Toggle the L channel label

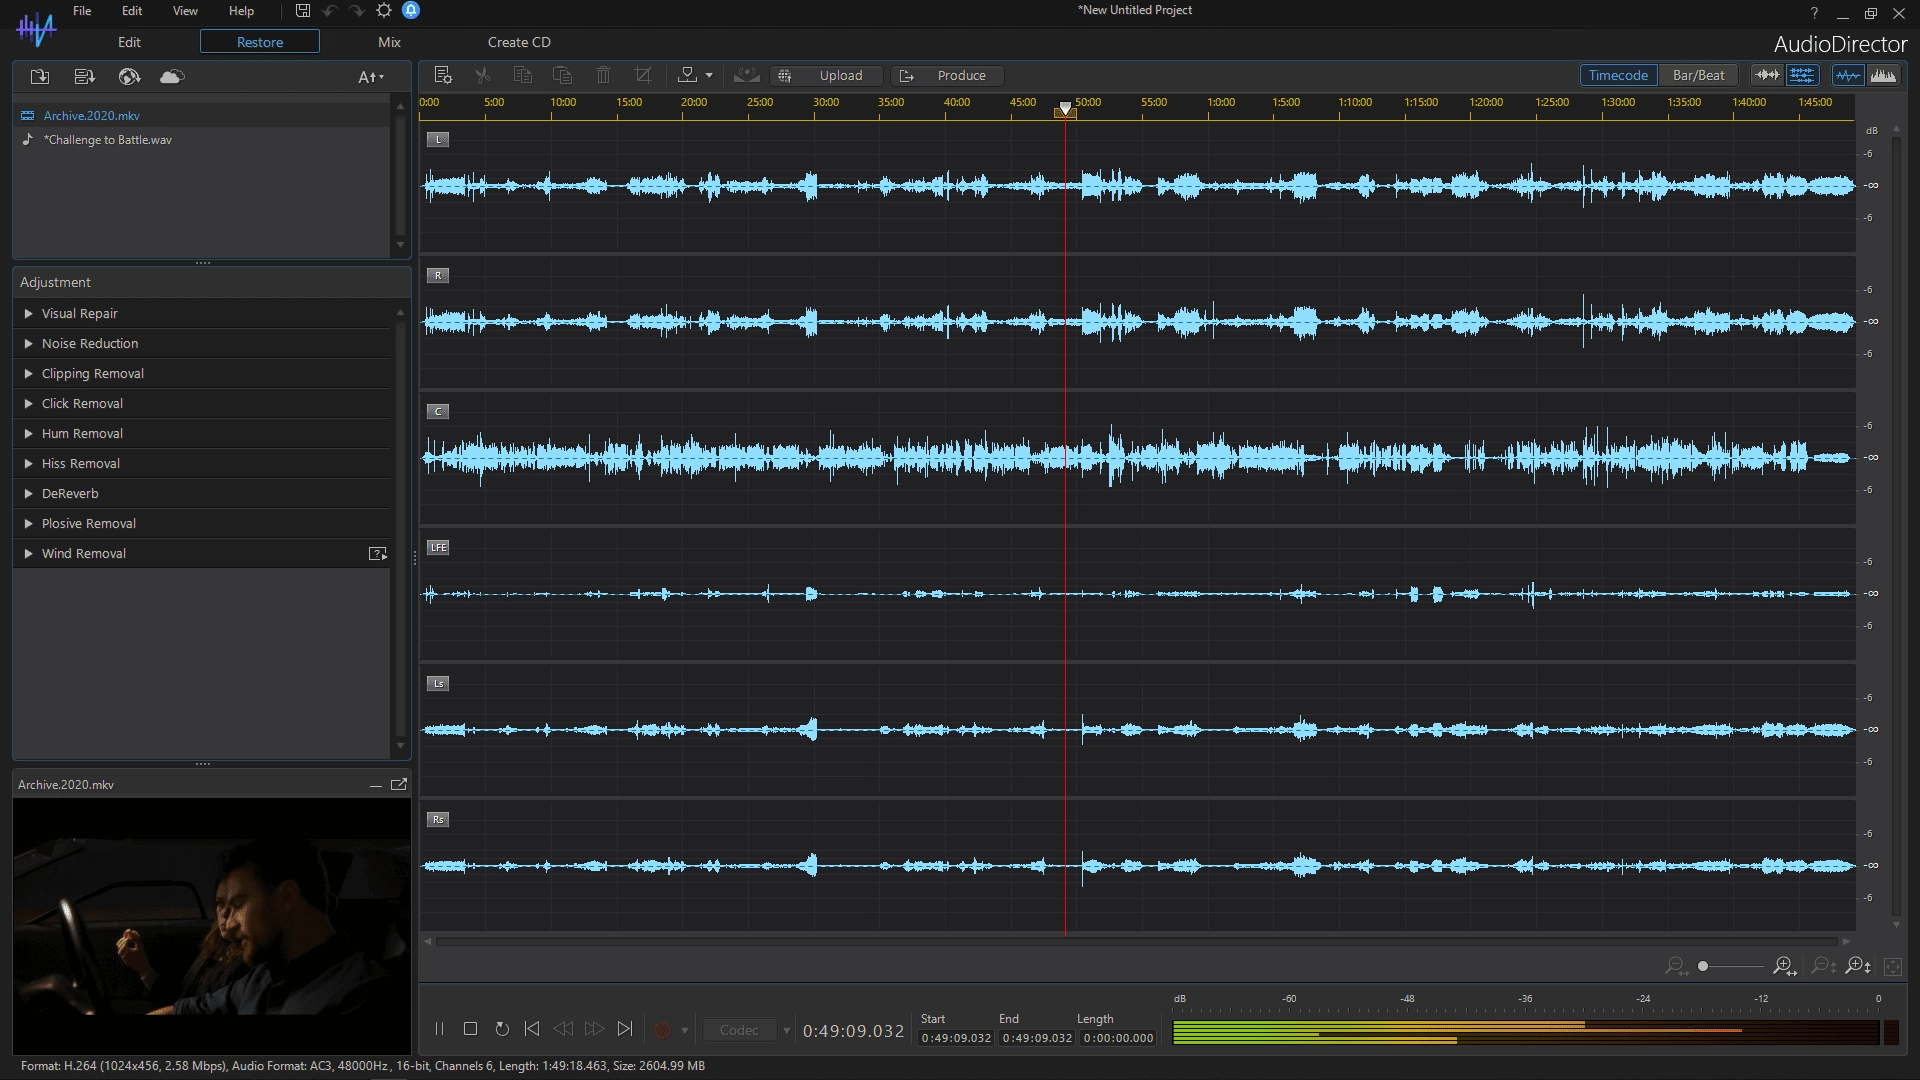click(x=438, y=140)
